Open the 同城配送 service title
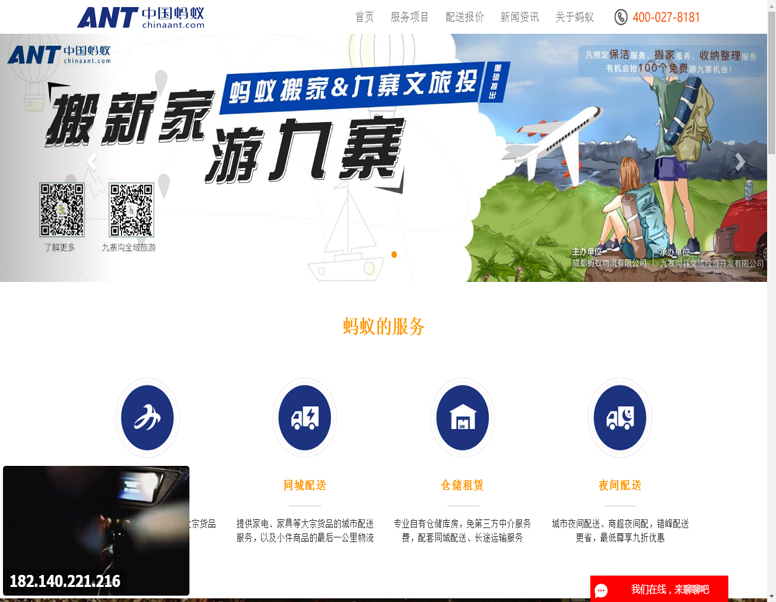 tap(305, 485)
